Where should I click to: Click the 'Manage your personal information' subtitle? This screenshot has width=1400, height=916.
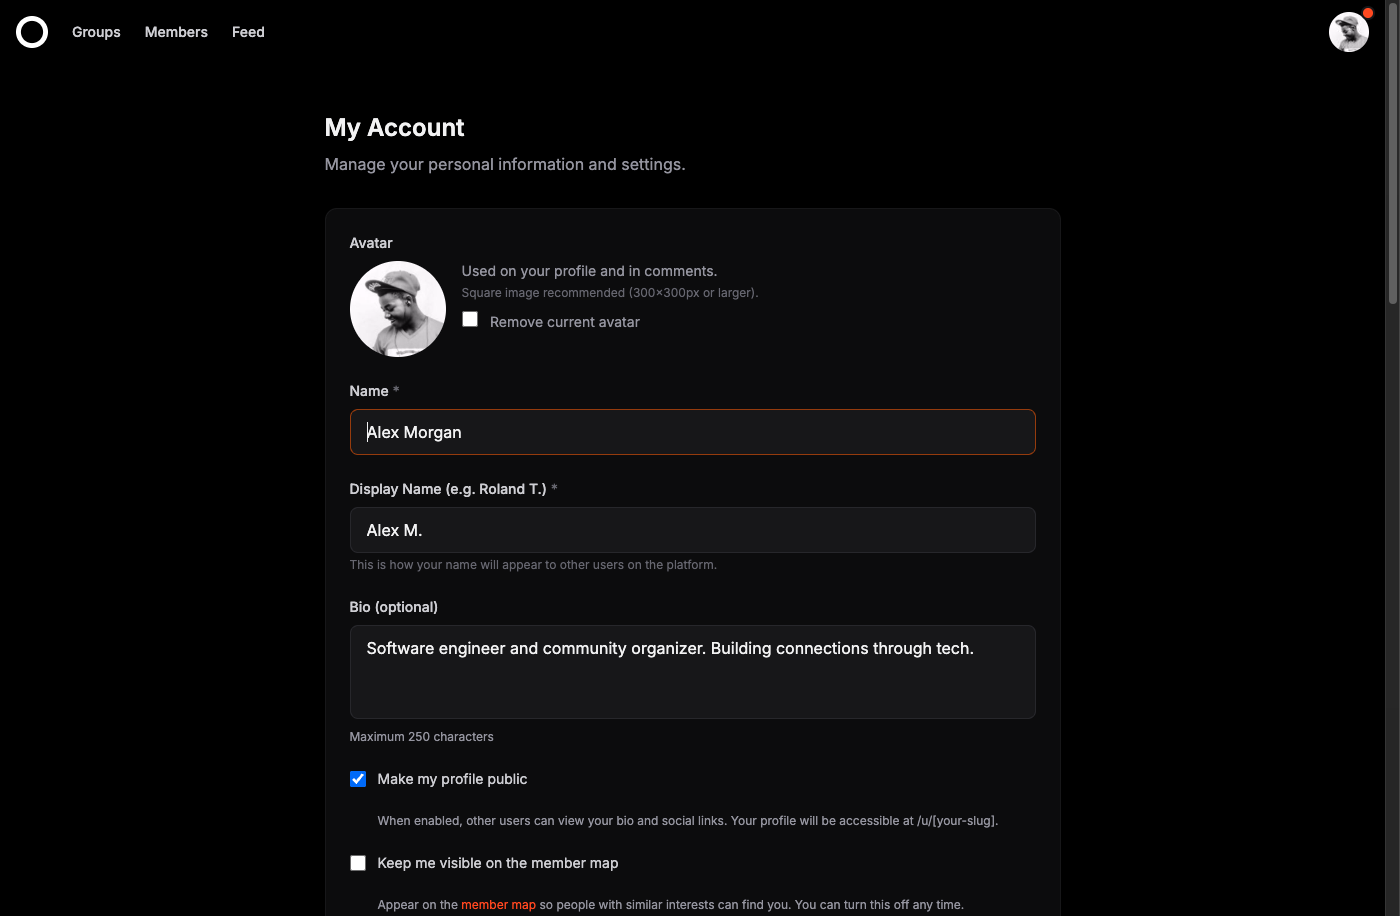pos(504,164)
